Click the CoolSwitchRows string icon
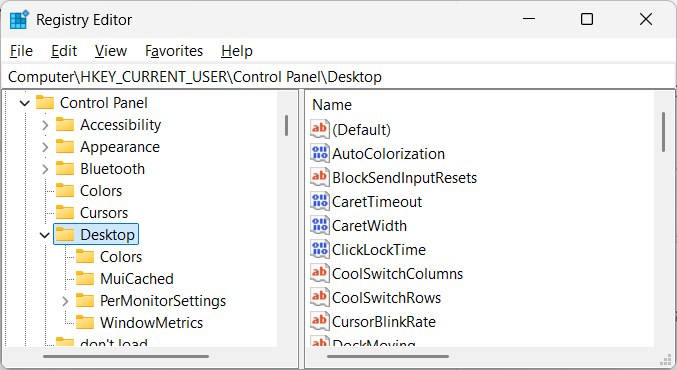677x370 pixels. tap(320, 297)
